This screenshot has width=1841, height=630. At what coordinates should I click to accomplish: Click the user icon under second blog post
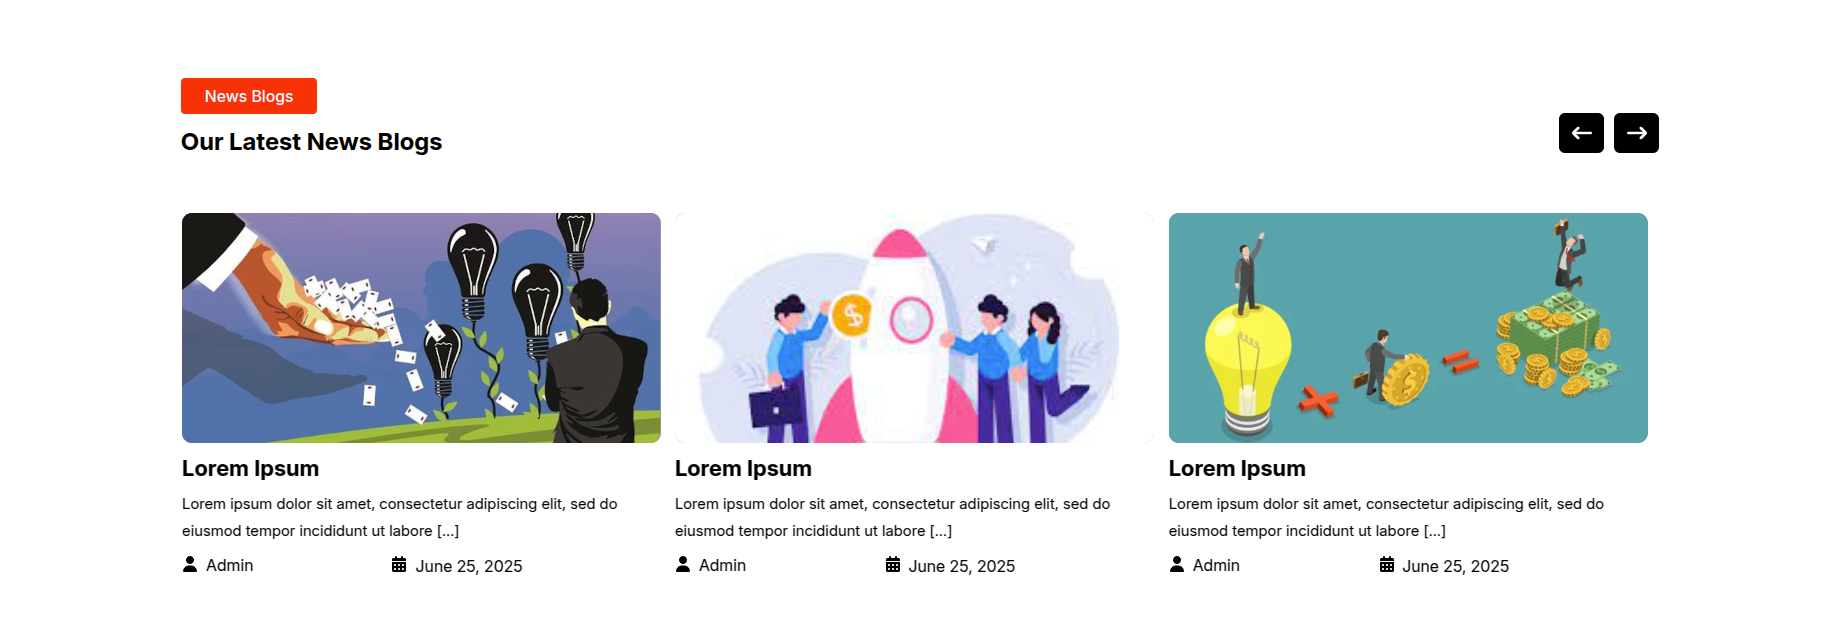pos(683,564)
